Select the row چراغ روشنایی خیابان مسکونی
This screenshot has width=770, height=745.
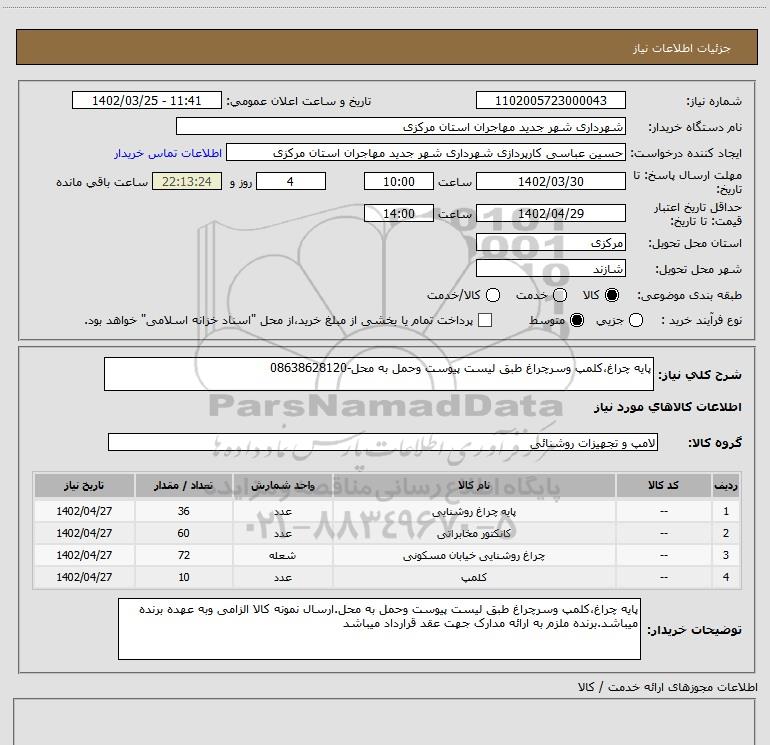[x=387, y=555]
